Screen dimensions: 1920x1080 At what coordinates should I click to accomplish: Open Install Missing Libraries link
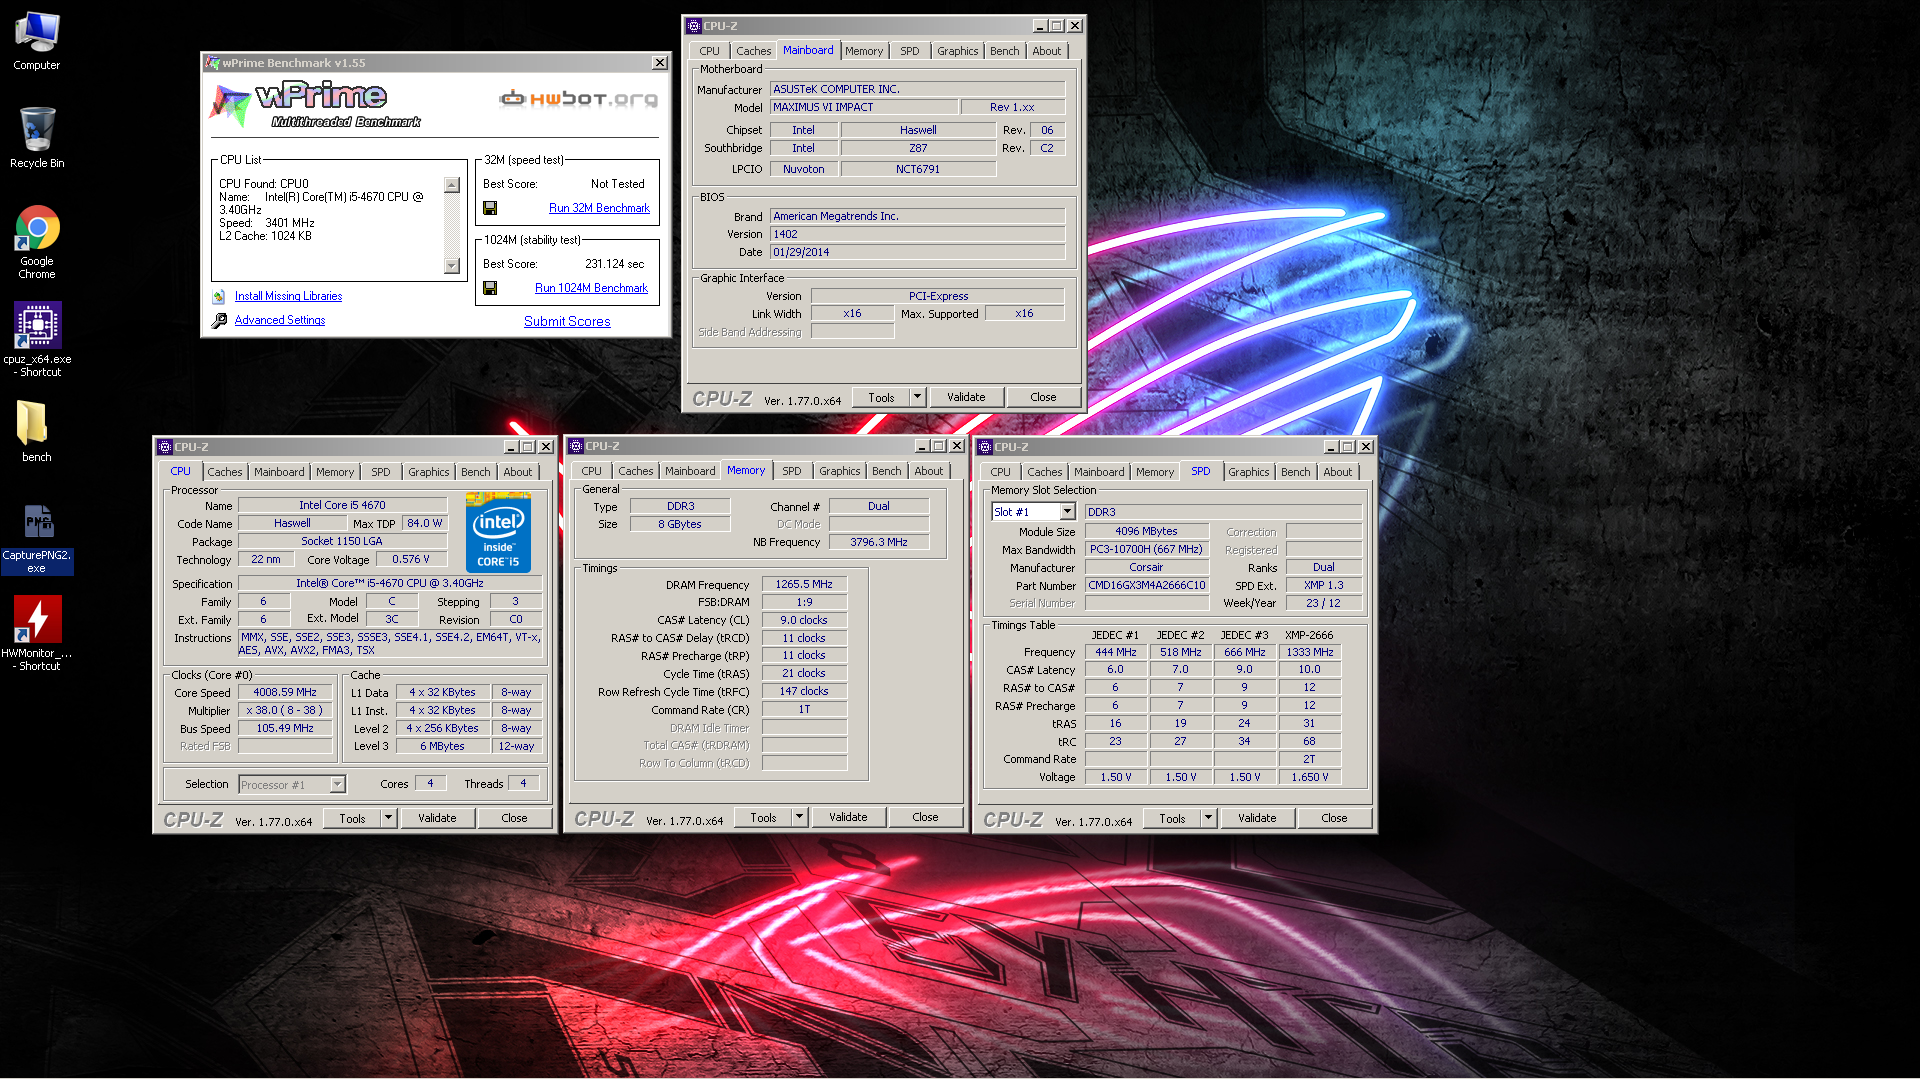pos(288,296)
